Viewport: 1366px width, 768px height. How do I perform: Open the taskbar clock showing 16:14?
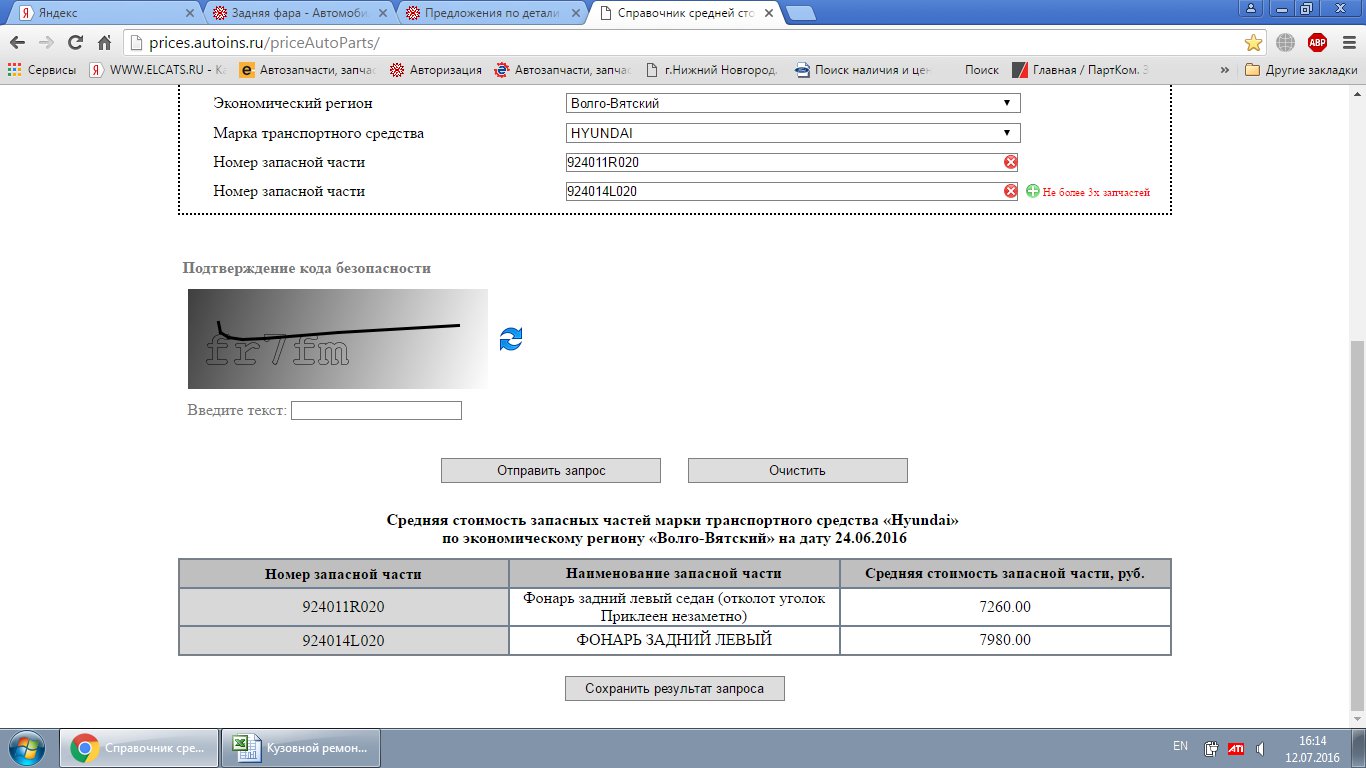tap(1312, 748)
